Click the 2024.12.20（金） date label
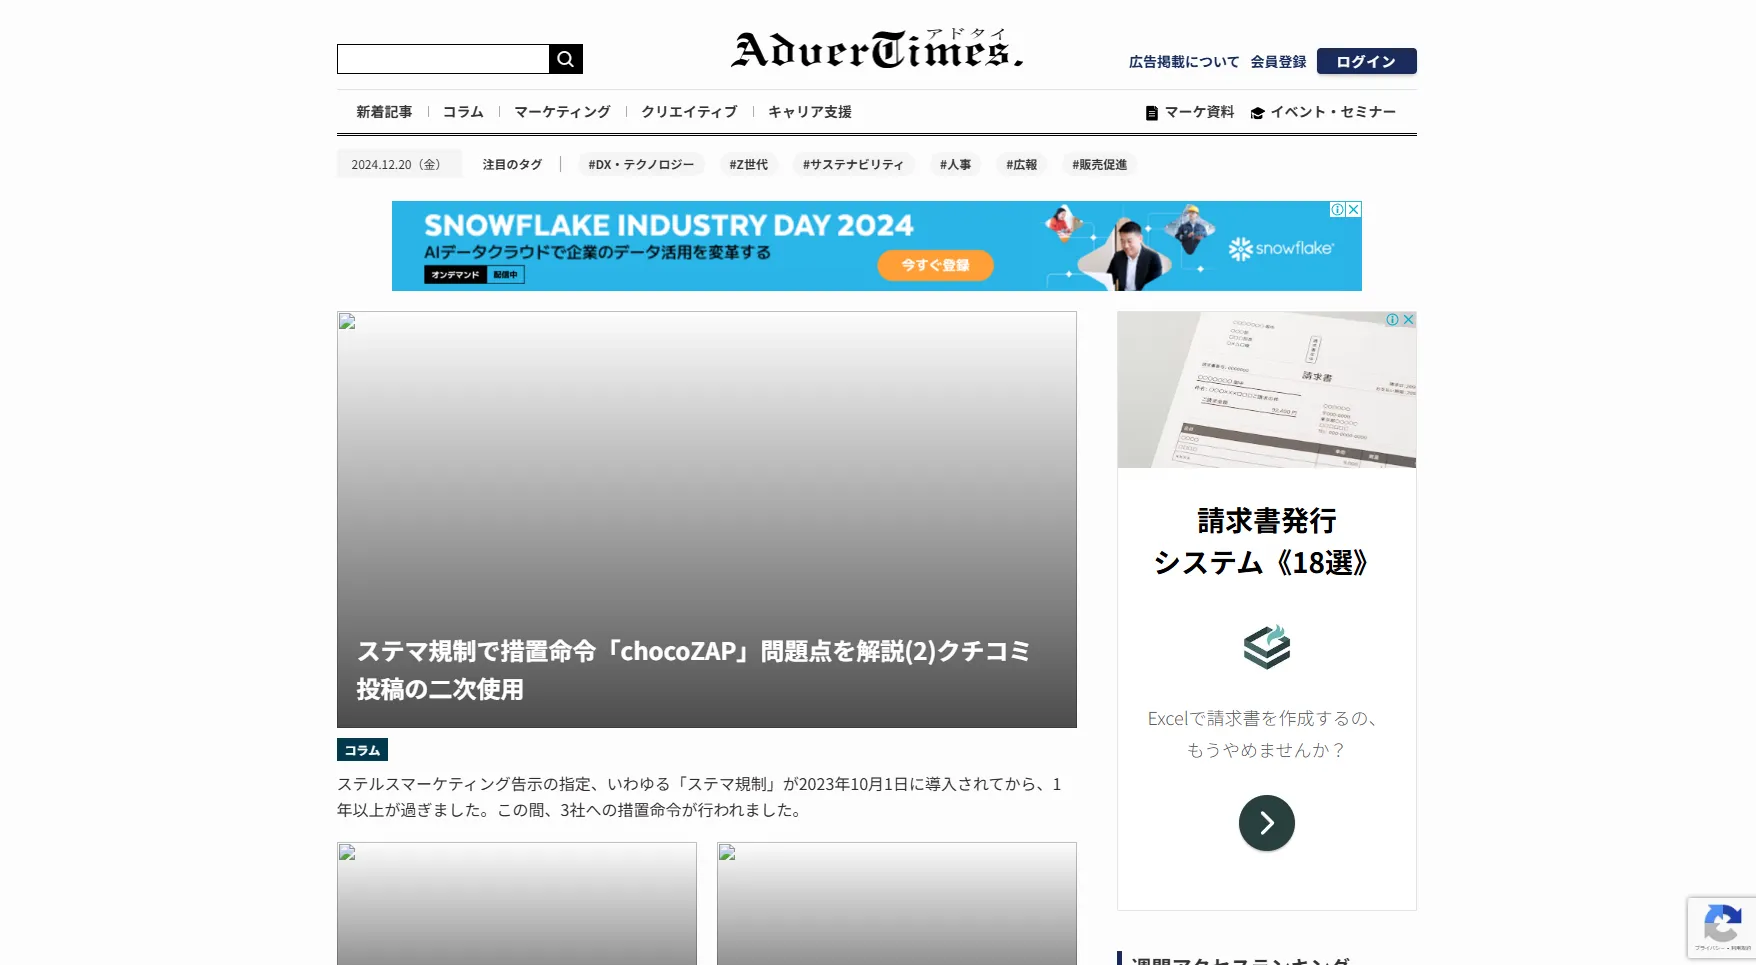Screen dimensions: 1756x965 pos(399,164)
